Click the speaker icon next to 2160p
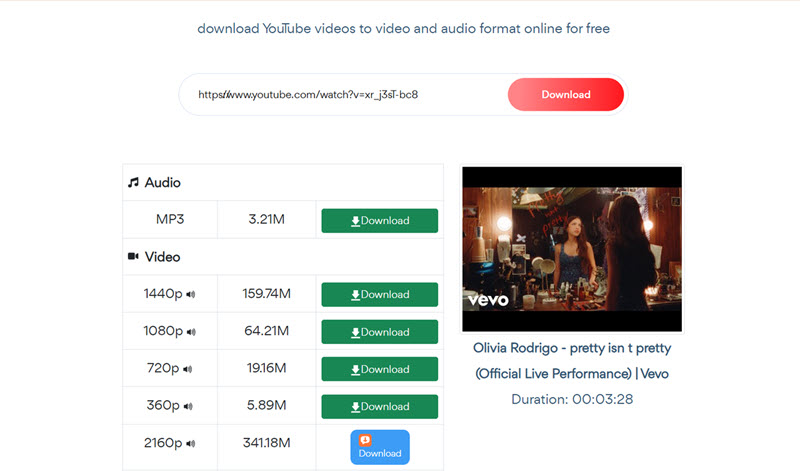The height and width of the screenshot is (471, 800). (191, 443)
